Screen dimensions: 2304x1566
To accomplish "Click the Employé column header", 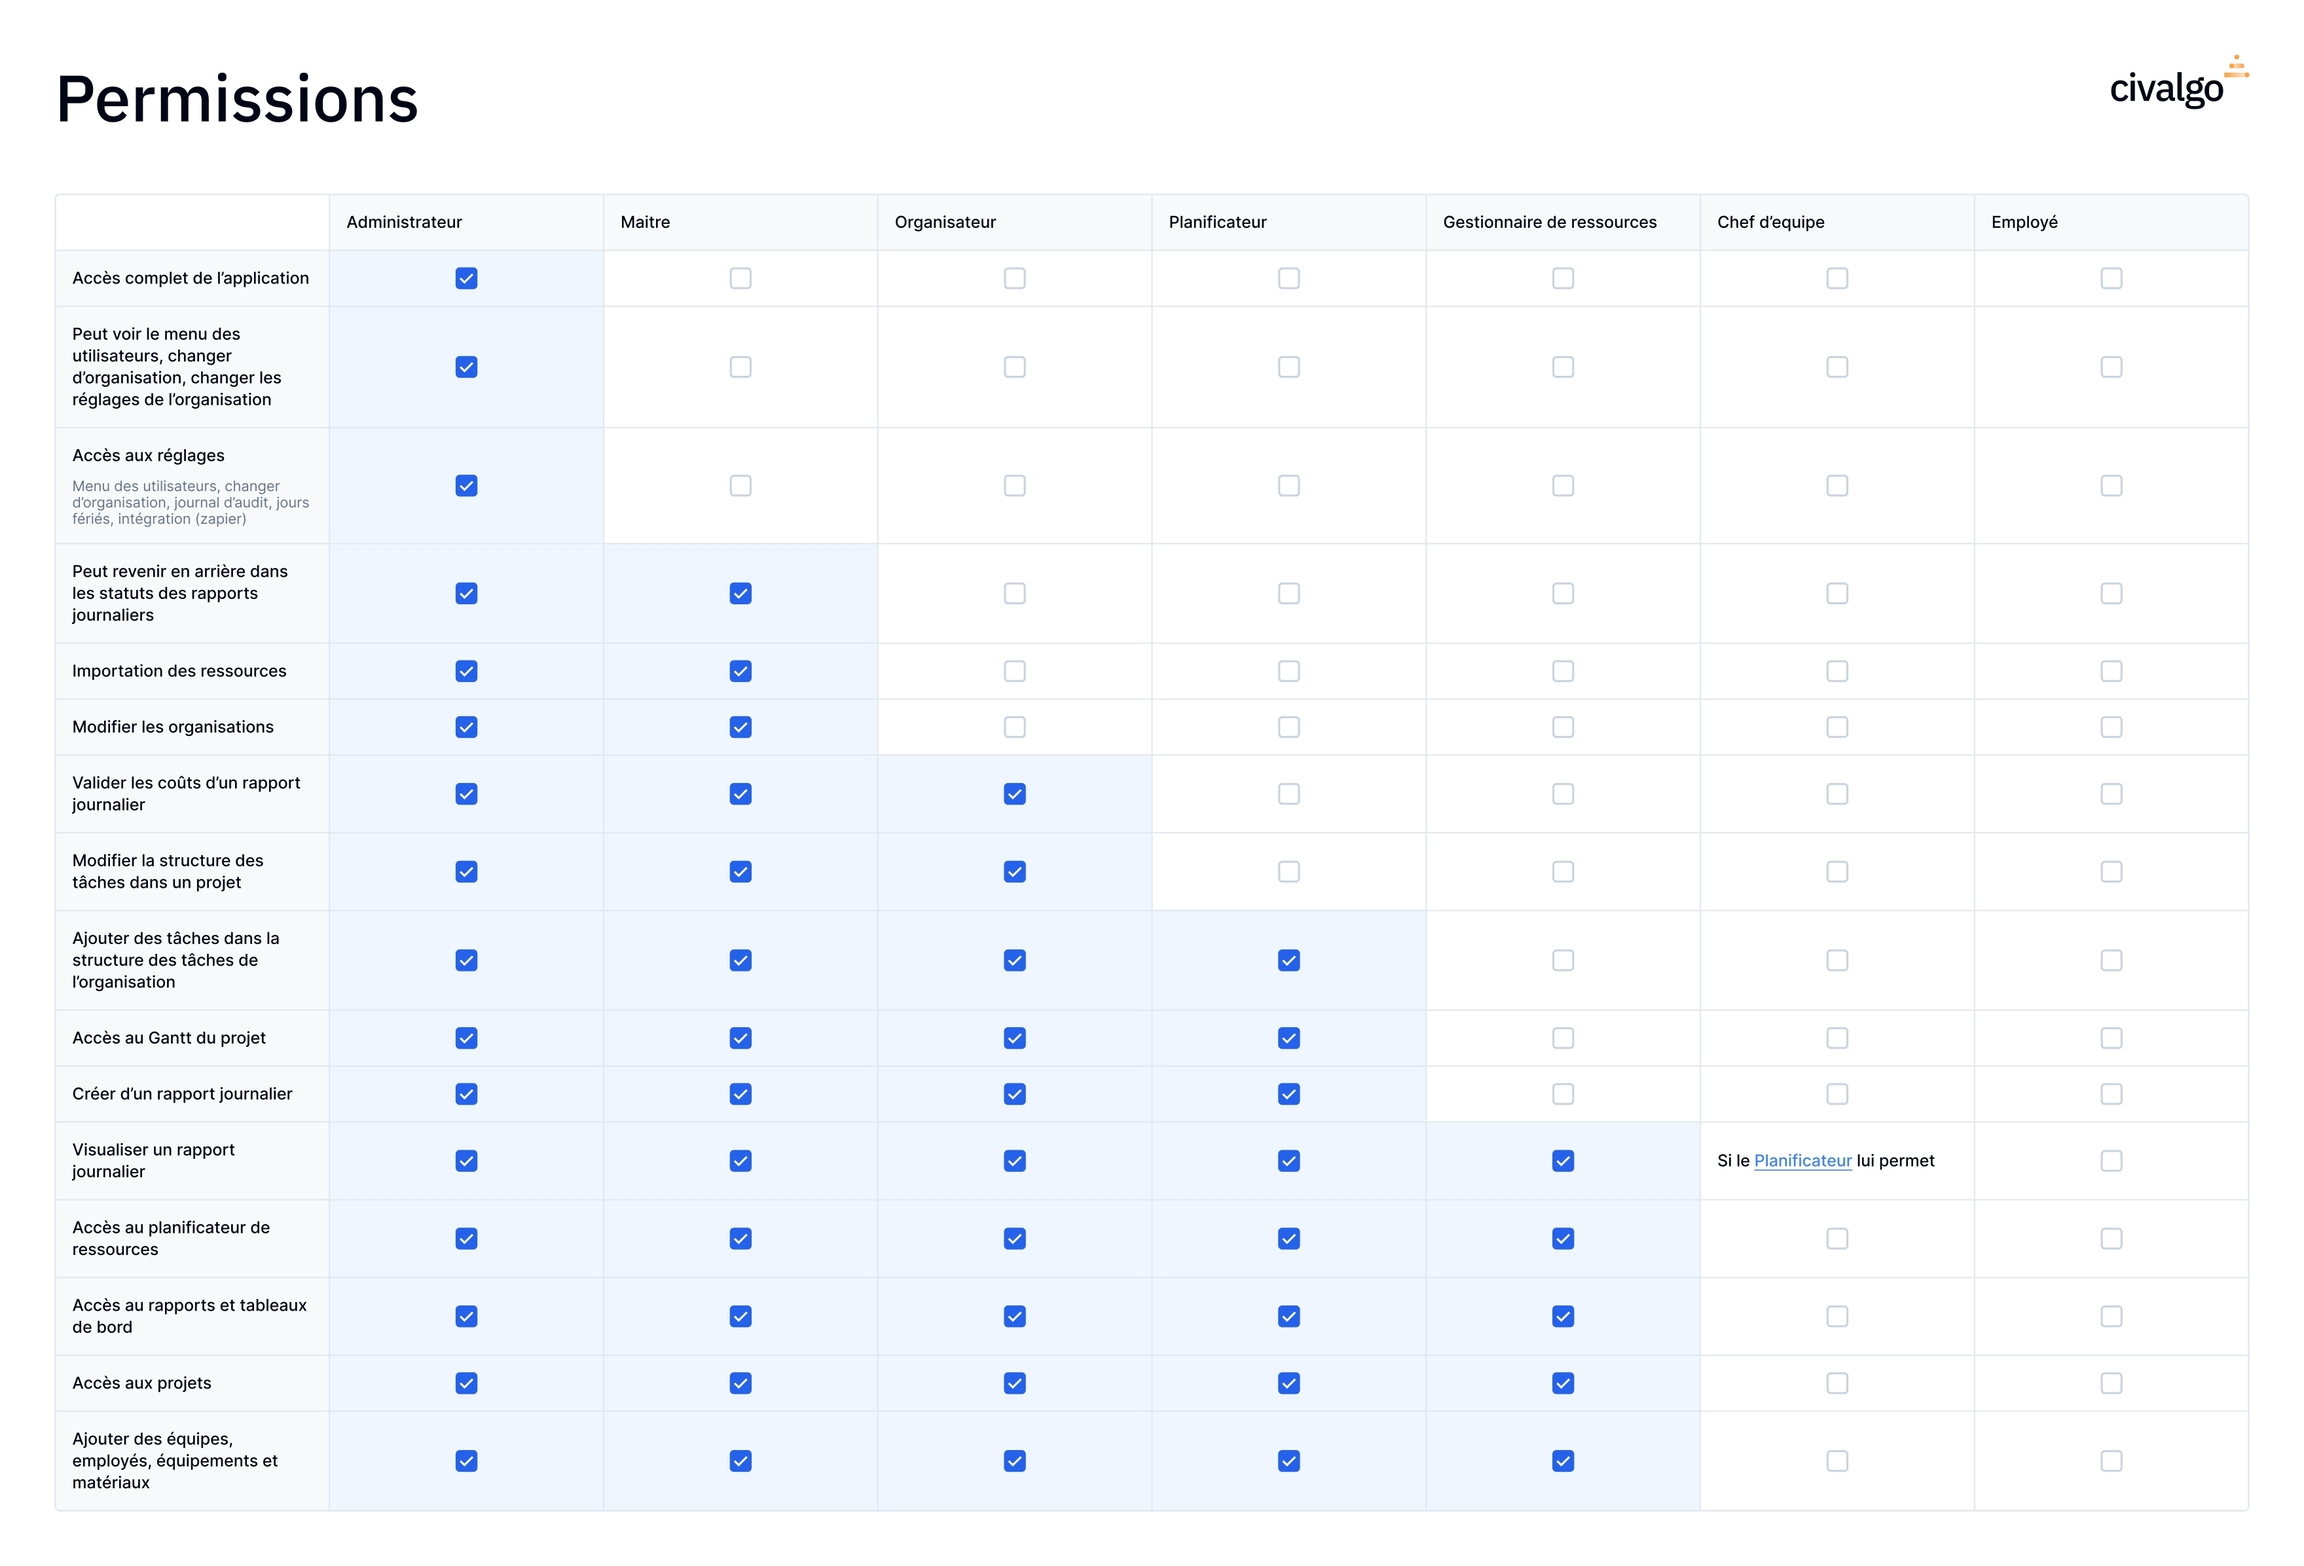I will 2024,222.
